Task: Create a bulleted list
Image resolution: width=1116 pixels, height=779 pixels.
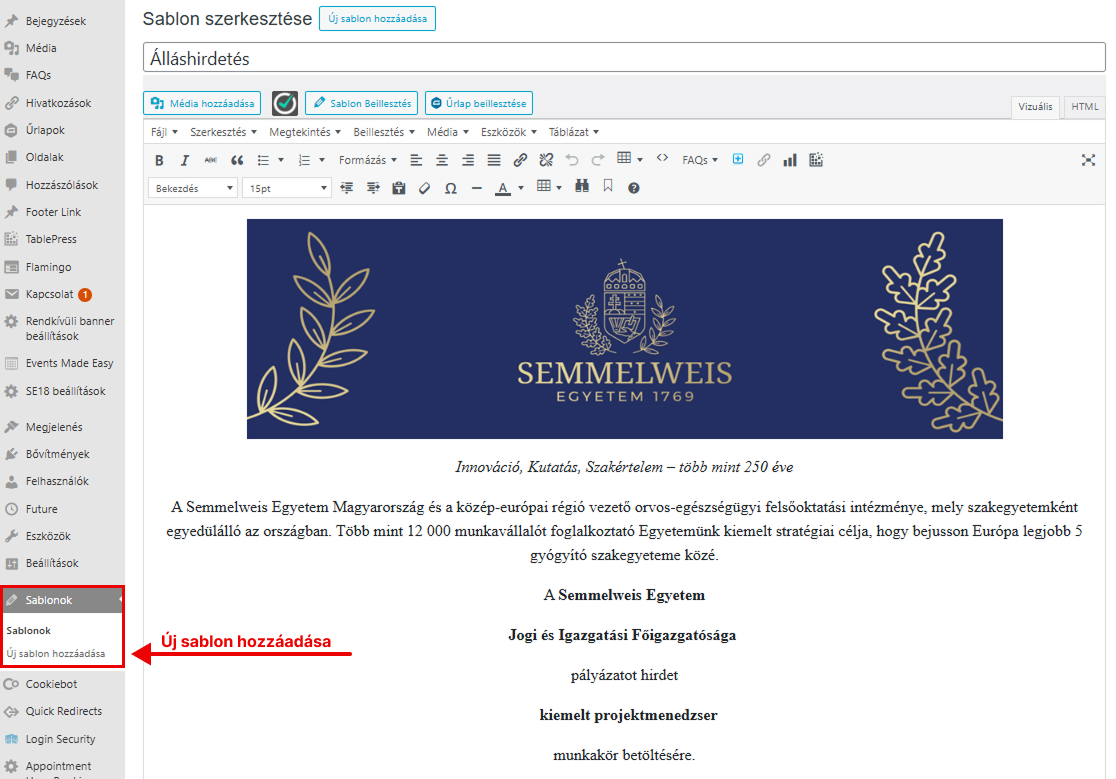Action: click(x=263, y=161)
